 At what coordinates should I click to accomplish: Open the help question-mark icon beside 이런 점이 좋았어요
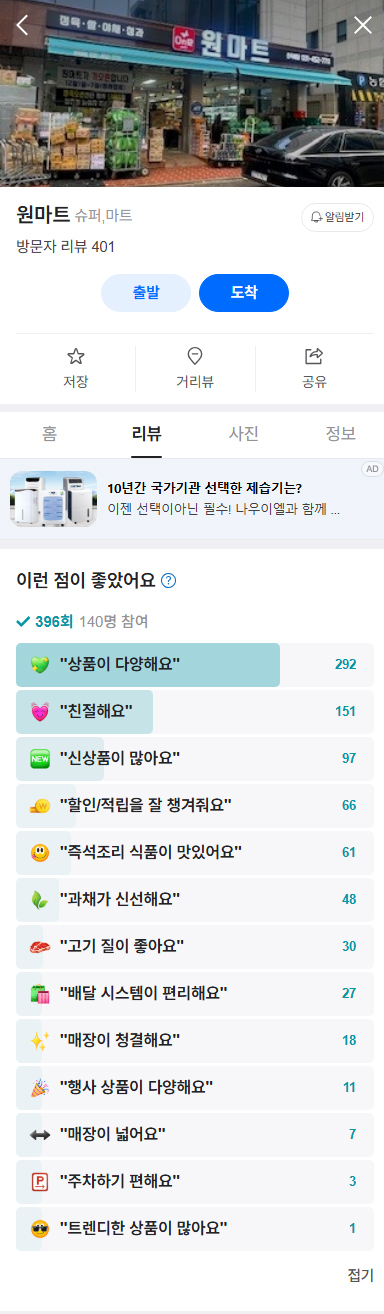169,580
